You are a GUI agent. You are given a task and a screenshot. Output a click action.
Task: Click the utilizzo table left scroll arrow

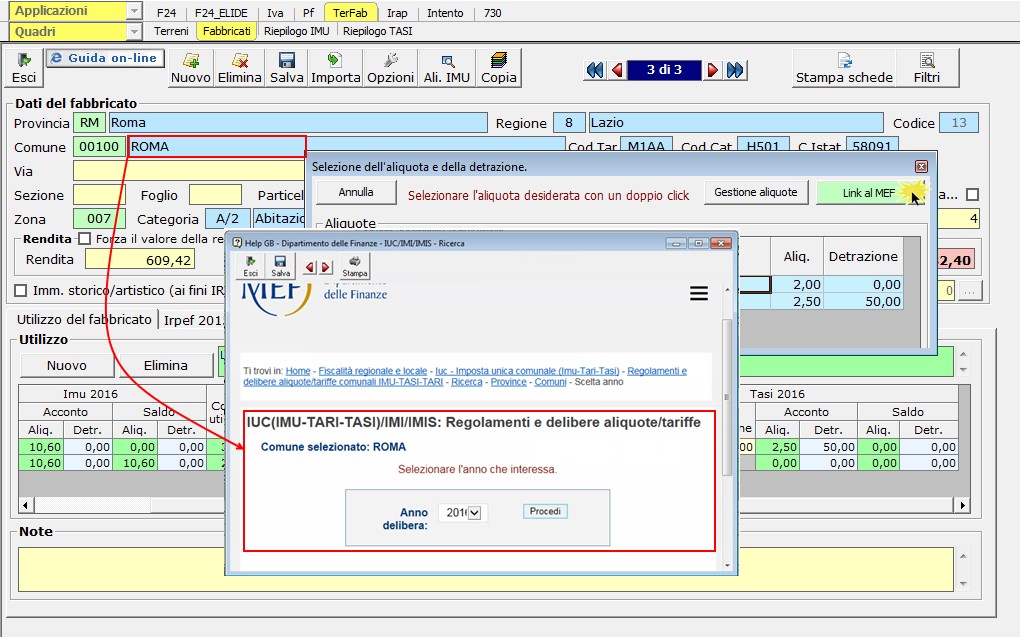tap(26, 505)
